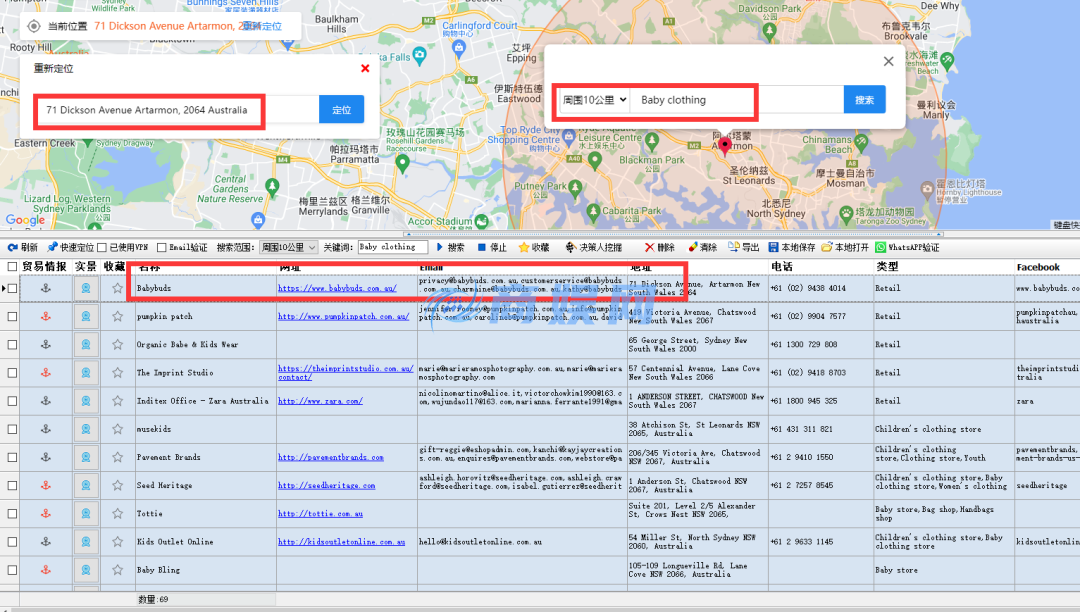1080x612 pixels.
Task: Click the 关键词 keyword input field in toolbar
Action: (392, 247)
